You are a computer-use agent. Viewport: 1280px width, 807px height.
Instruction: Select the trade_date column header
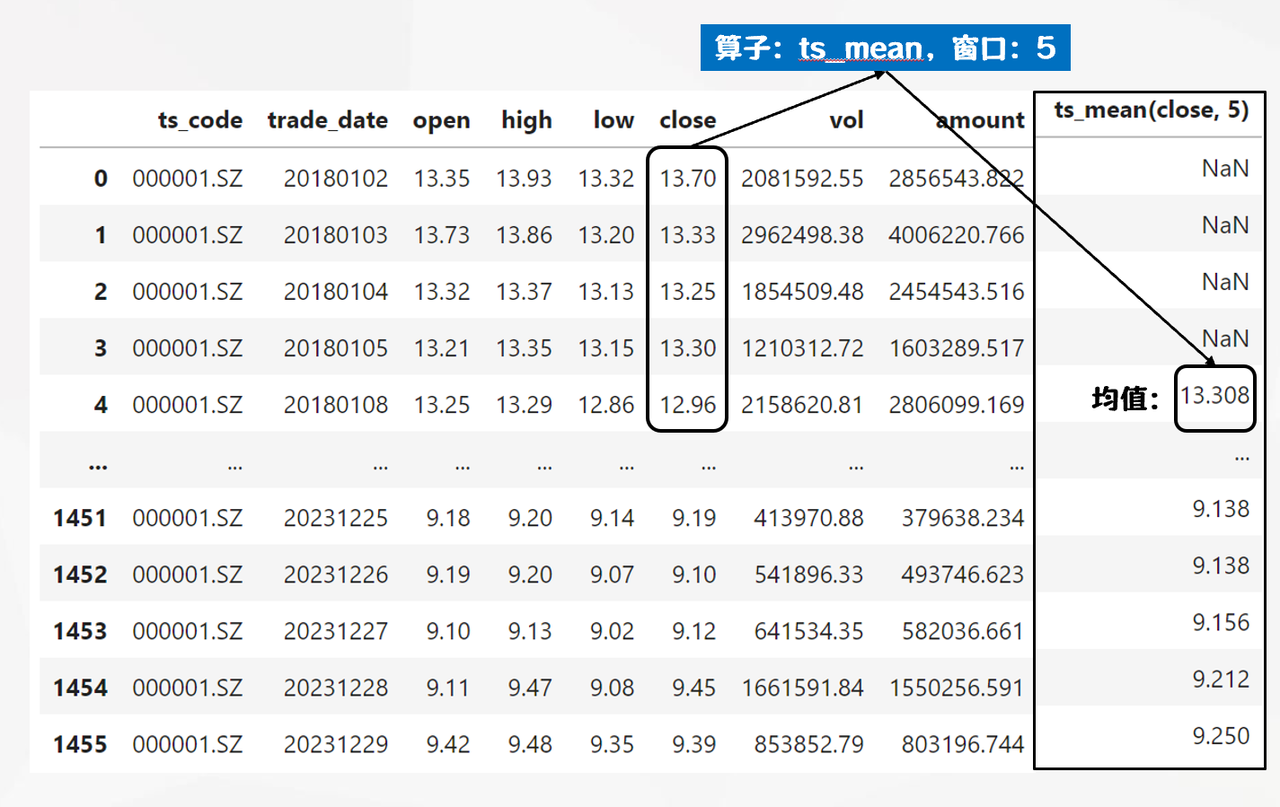click(x=327, y=121)
